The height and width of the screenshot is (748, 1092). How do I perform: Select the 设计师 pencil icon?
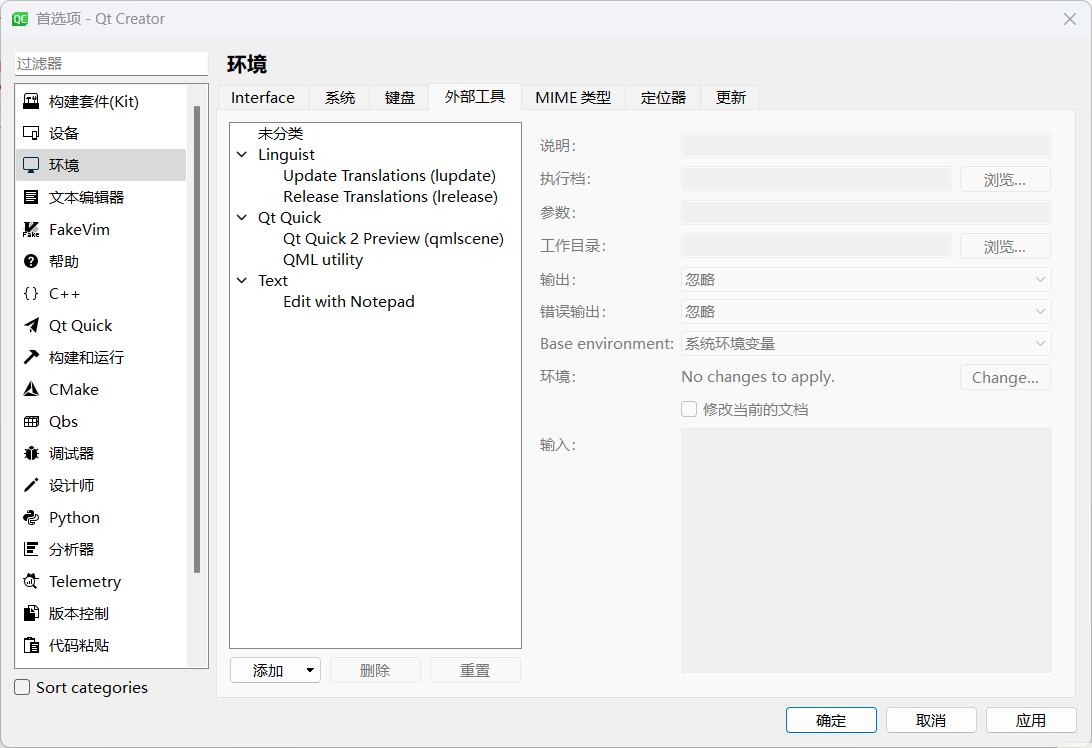31,485
